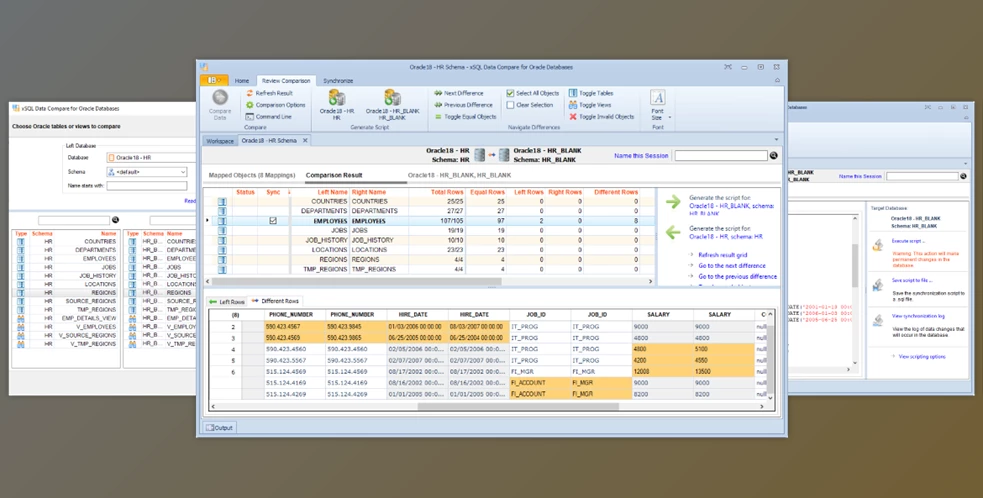Click the Sync column sort arrow
This screenshot has width=983, height=498.
289,192
